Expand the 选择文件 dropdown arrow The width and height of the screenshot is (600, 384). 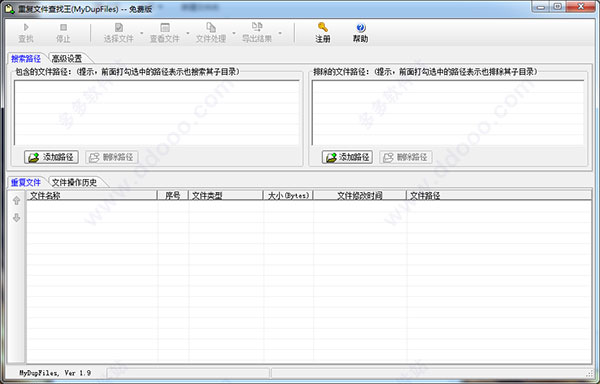(142, 33)
